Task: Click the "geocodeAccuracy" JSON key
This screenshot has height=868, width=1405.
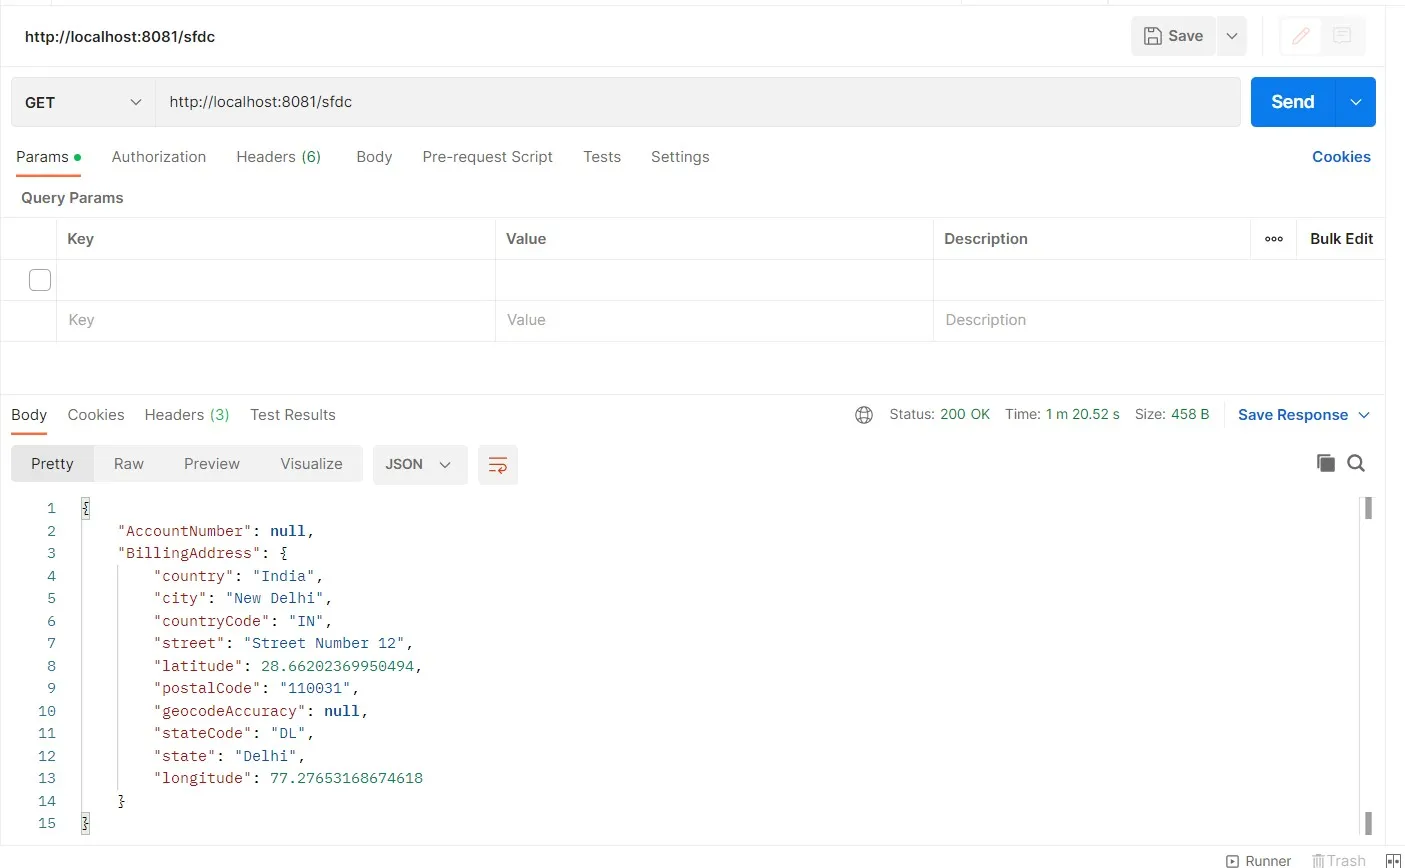Action: (230, 711)
